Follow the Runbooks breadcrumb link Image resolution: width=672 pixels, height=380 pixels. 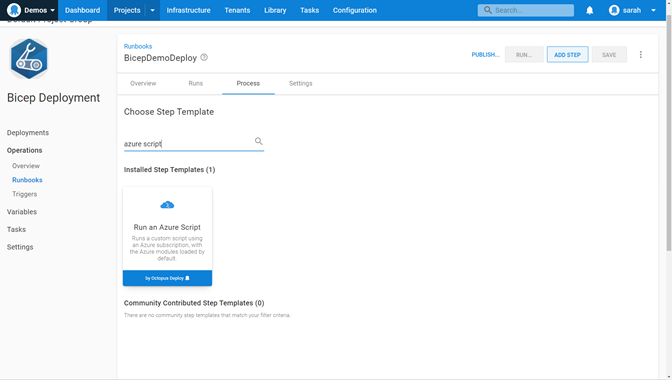(138, 46)
